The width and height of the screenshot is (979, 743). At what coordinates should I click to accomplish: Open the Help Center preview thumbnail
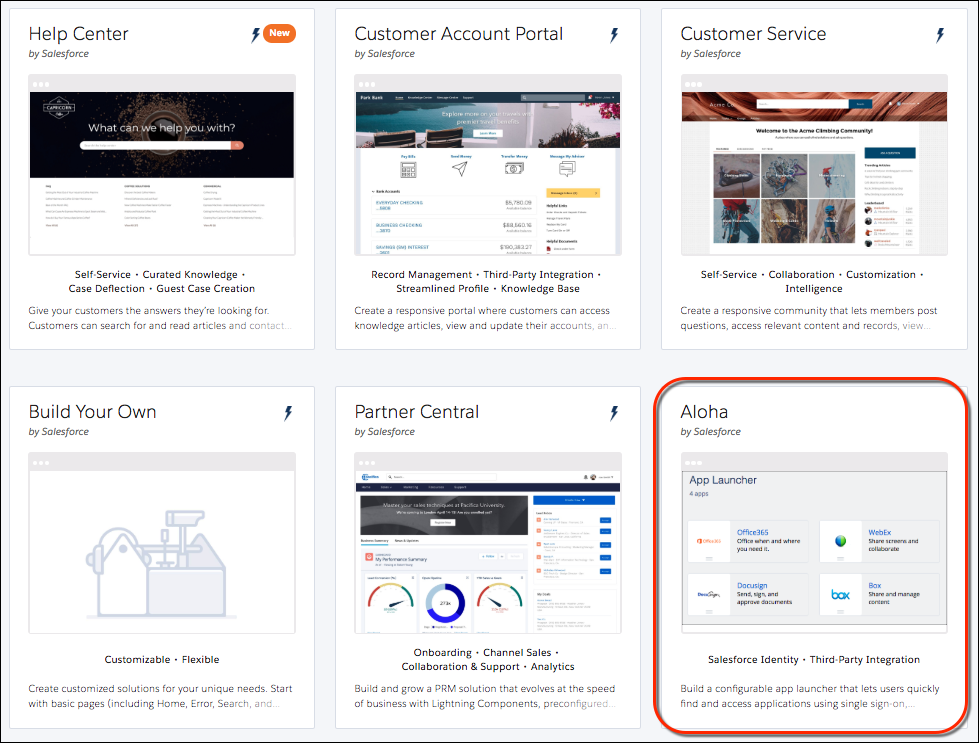(162, 165)
